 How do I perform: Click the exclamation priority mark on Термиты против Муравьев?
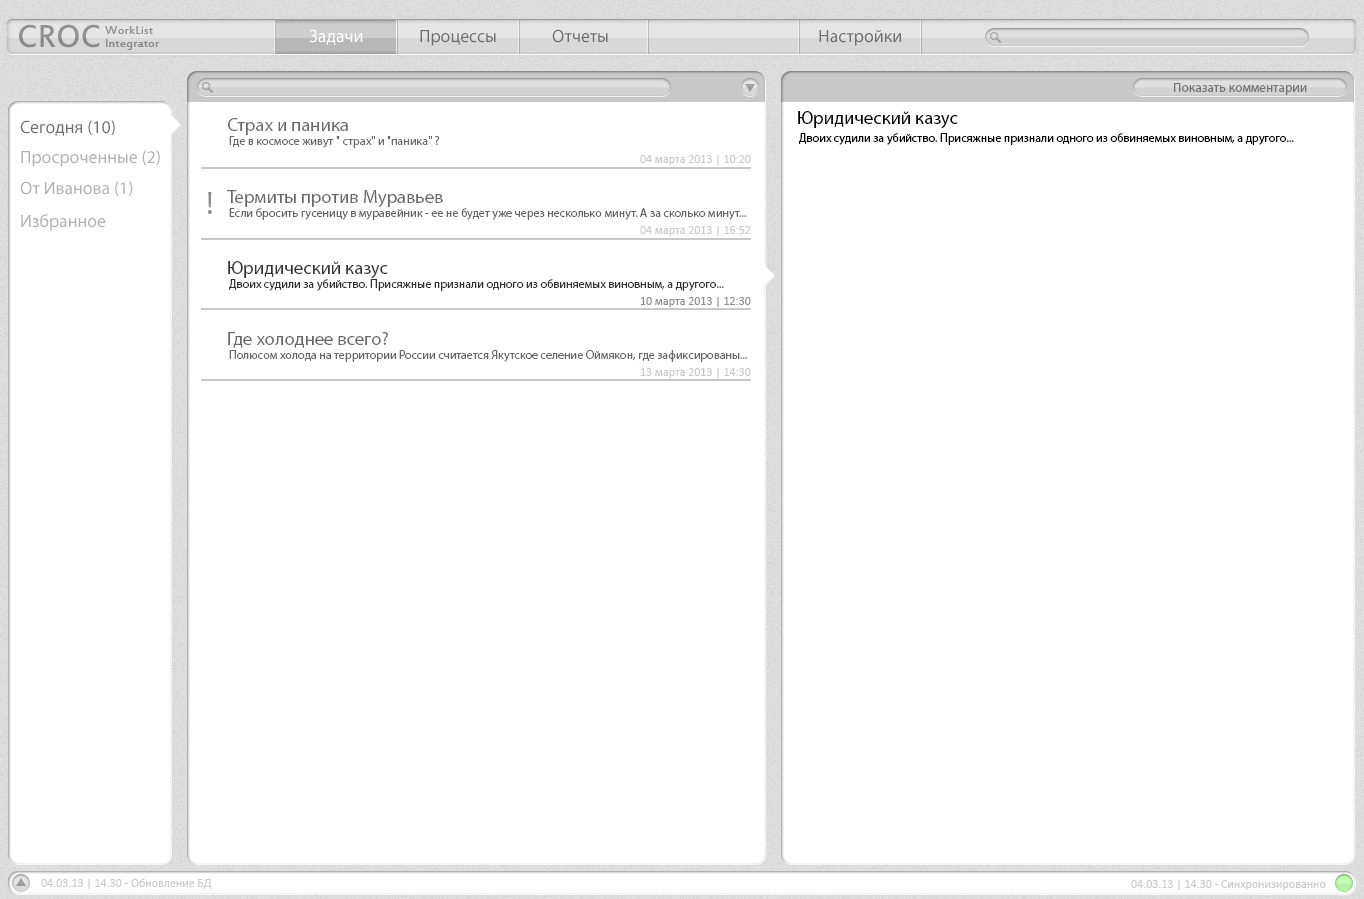coord(209,203)
